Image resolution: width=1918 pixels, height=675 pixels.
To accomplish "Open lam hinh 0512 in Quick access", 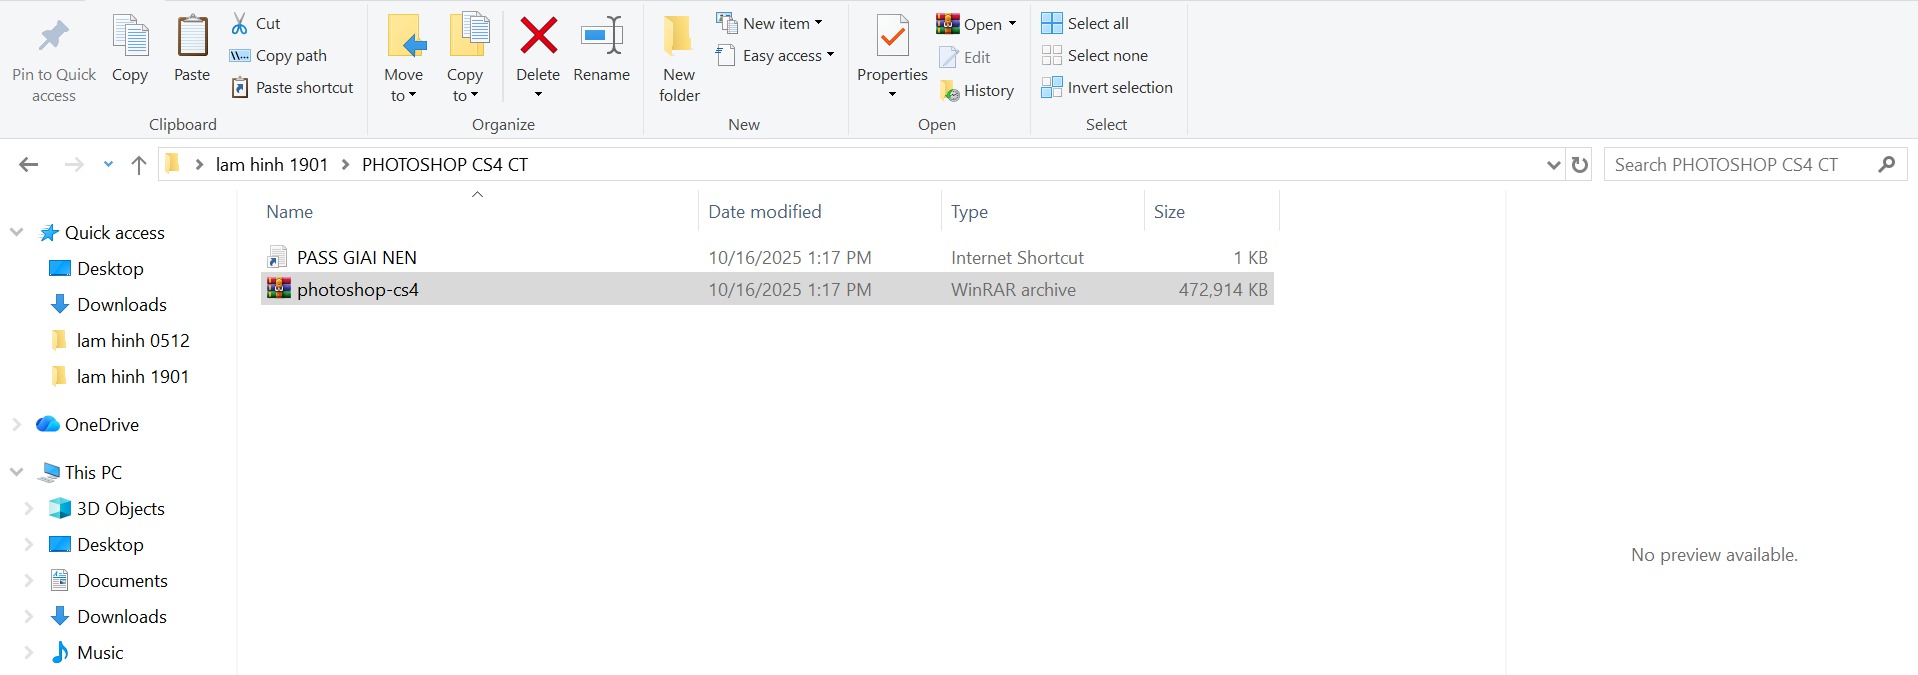I will tap(132, 341).
